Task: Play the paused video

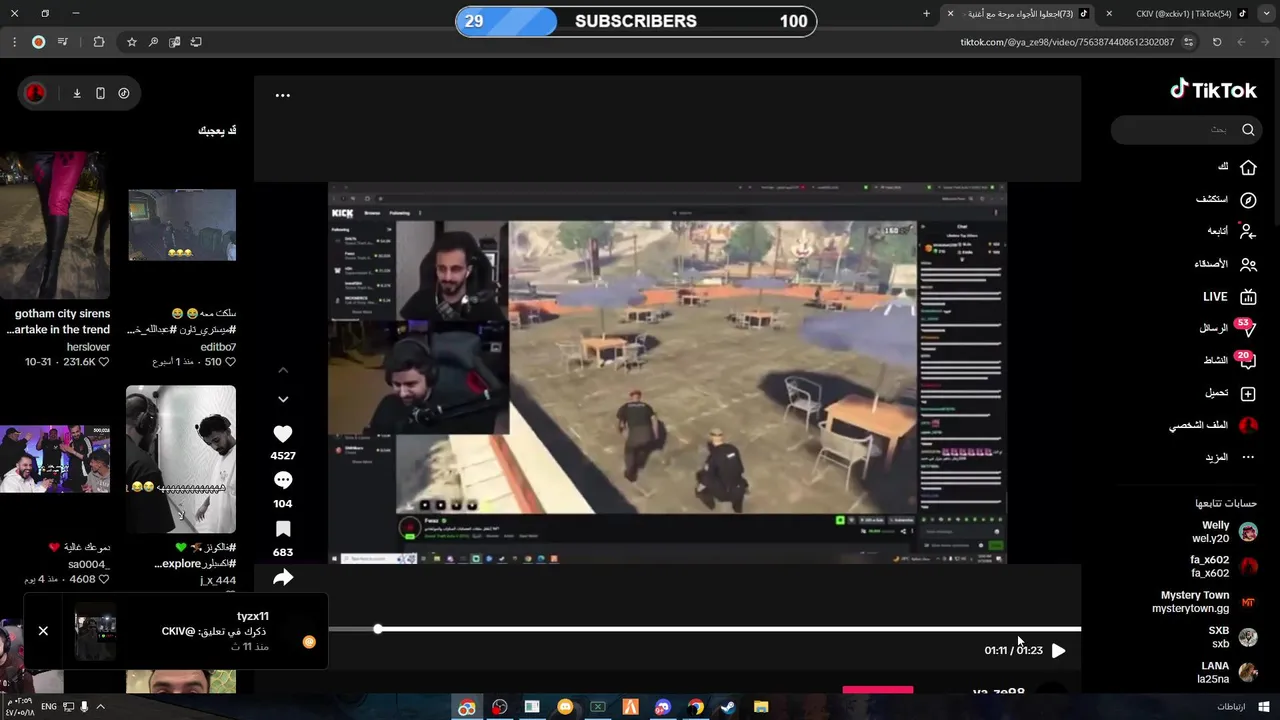Action: coord(1058,650)
